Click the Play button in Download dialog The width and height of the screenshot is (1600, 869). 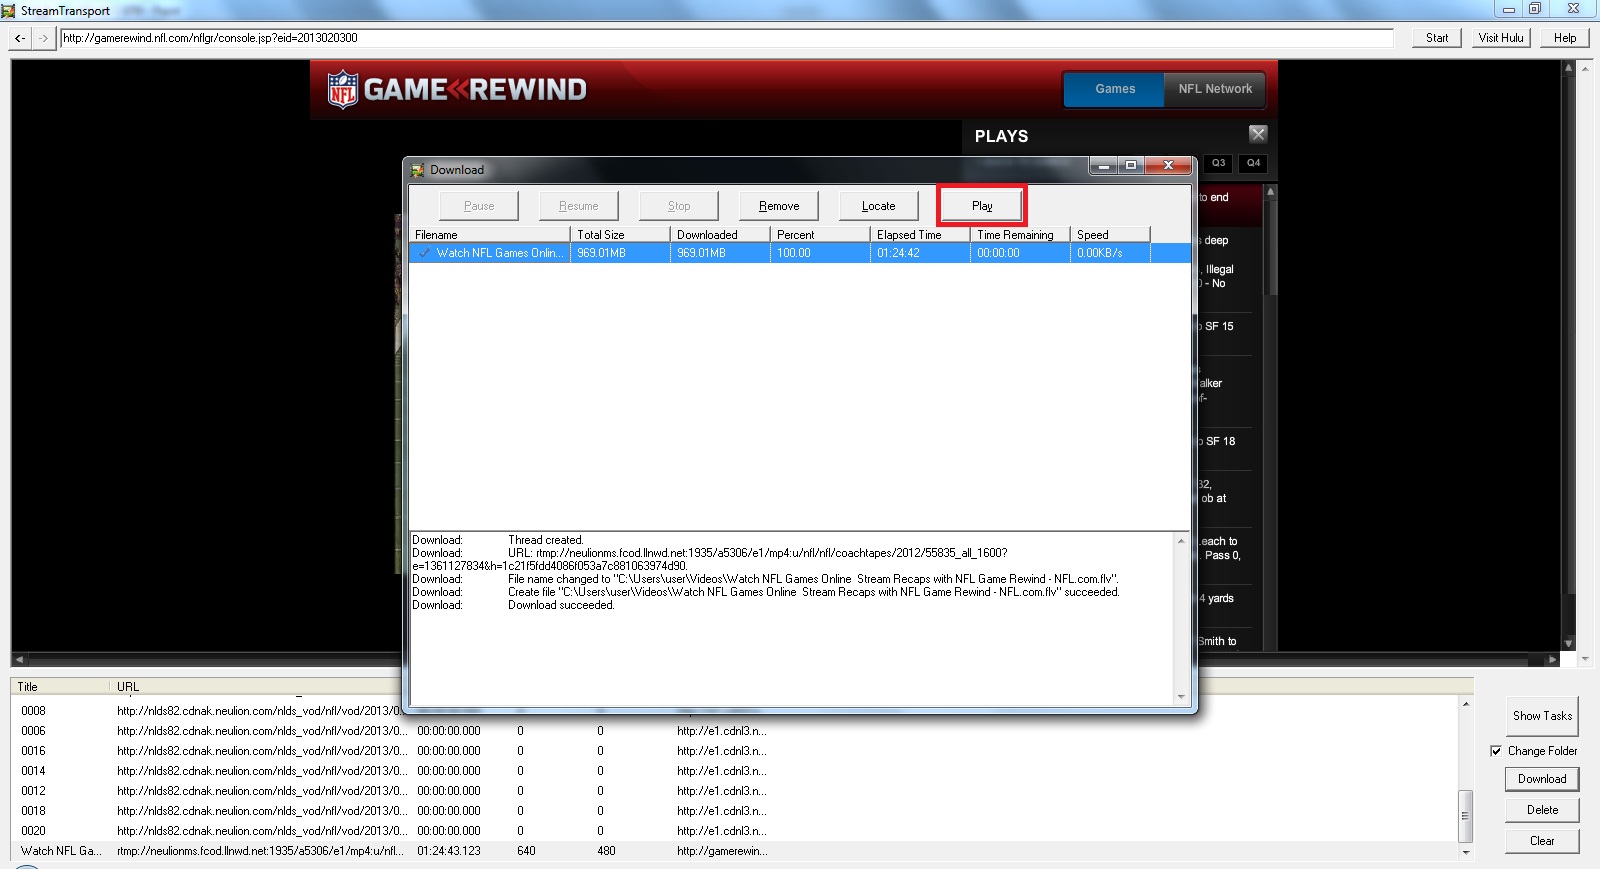982,206
